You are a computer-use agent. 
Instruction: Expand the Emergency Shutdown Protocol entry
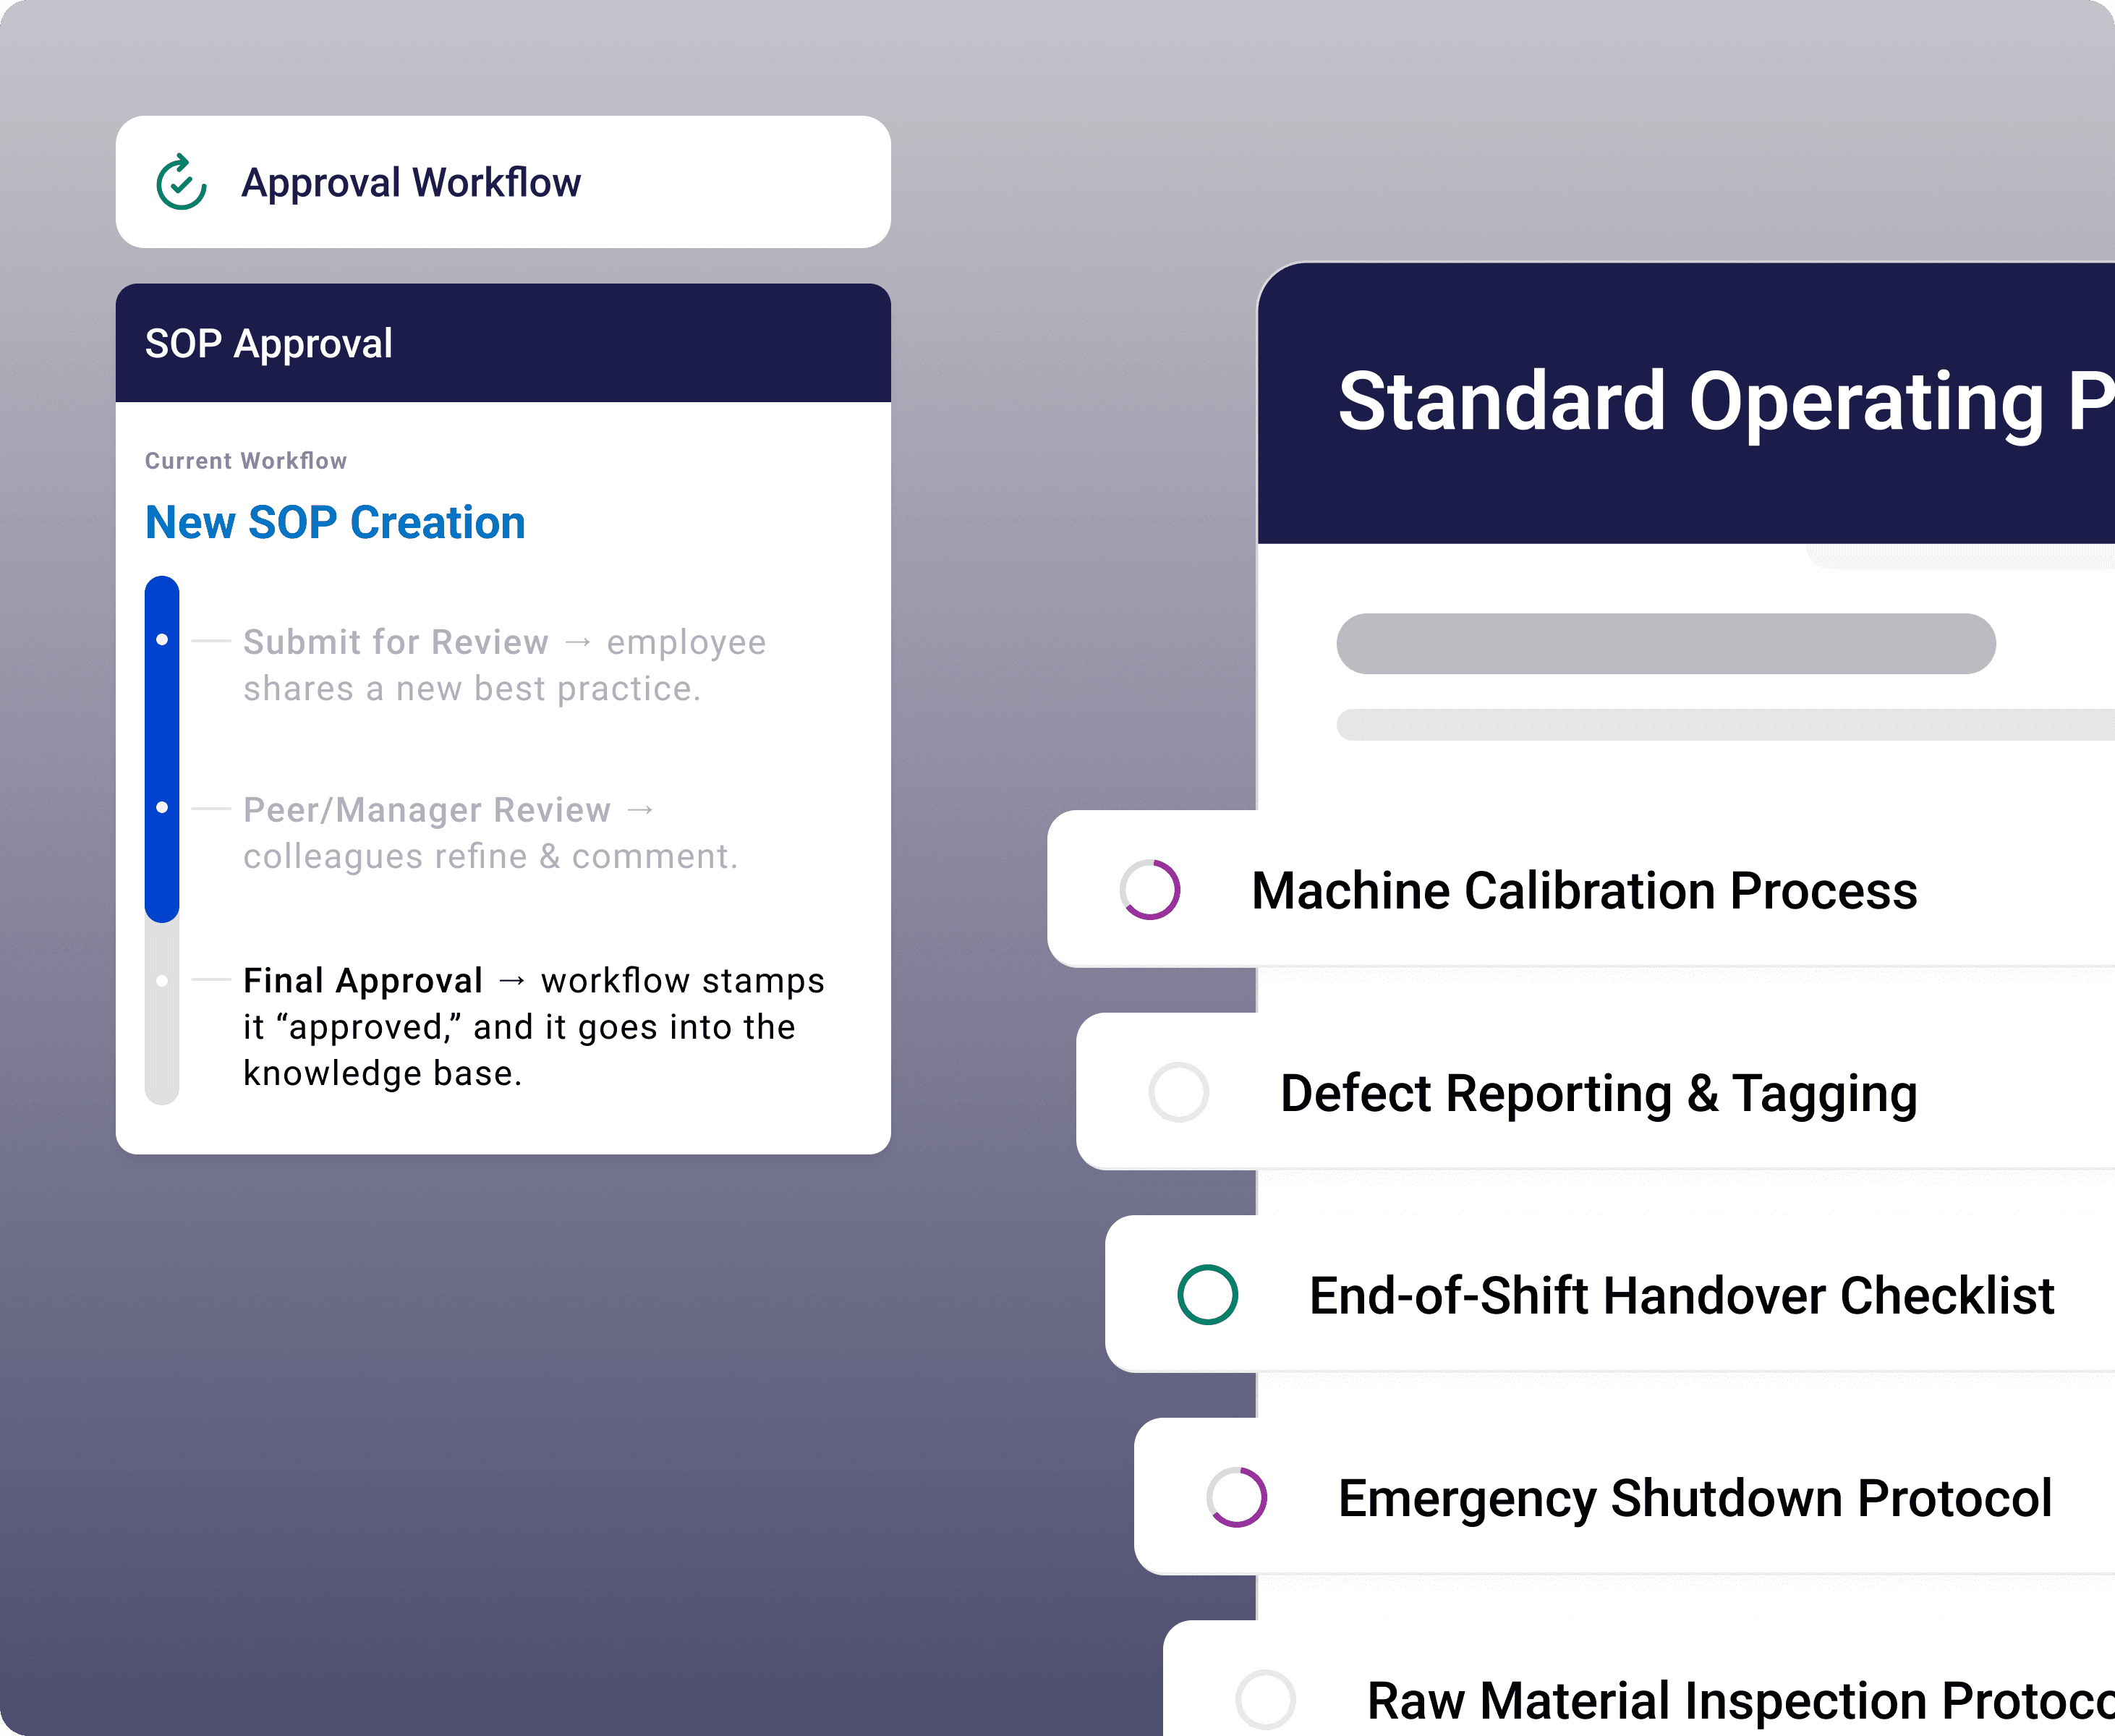coord(1695,1497)
